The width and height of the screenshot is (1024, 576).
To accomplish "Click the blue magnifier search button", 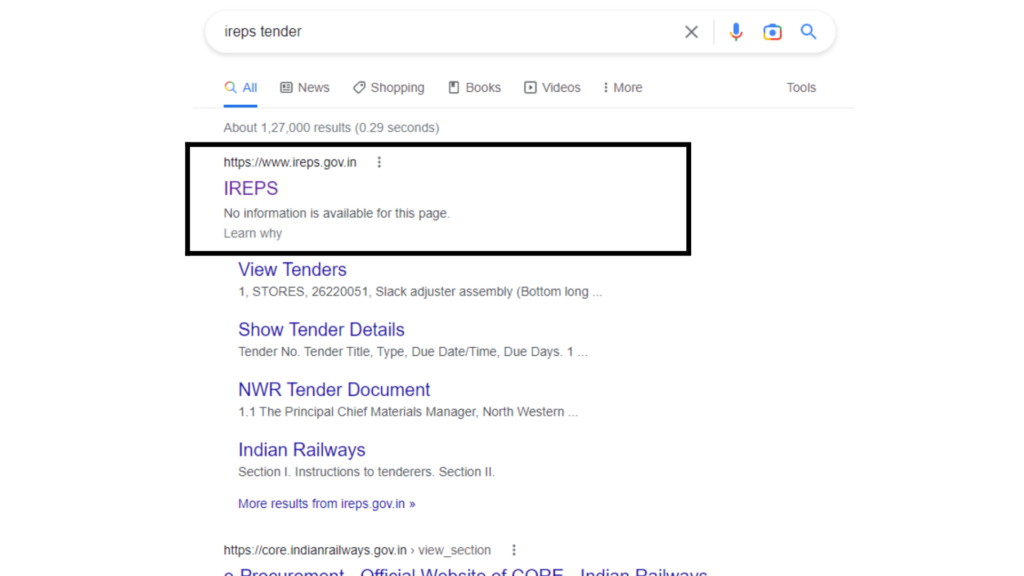I will [808, 32].
